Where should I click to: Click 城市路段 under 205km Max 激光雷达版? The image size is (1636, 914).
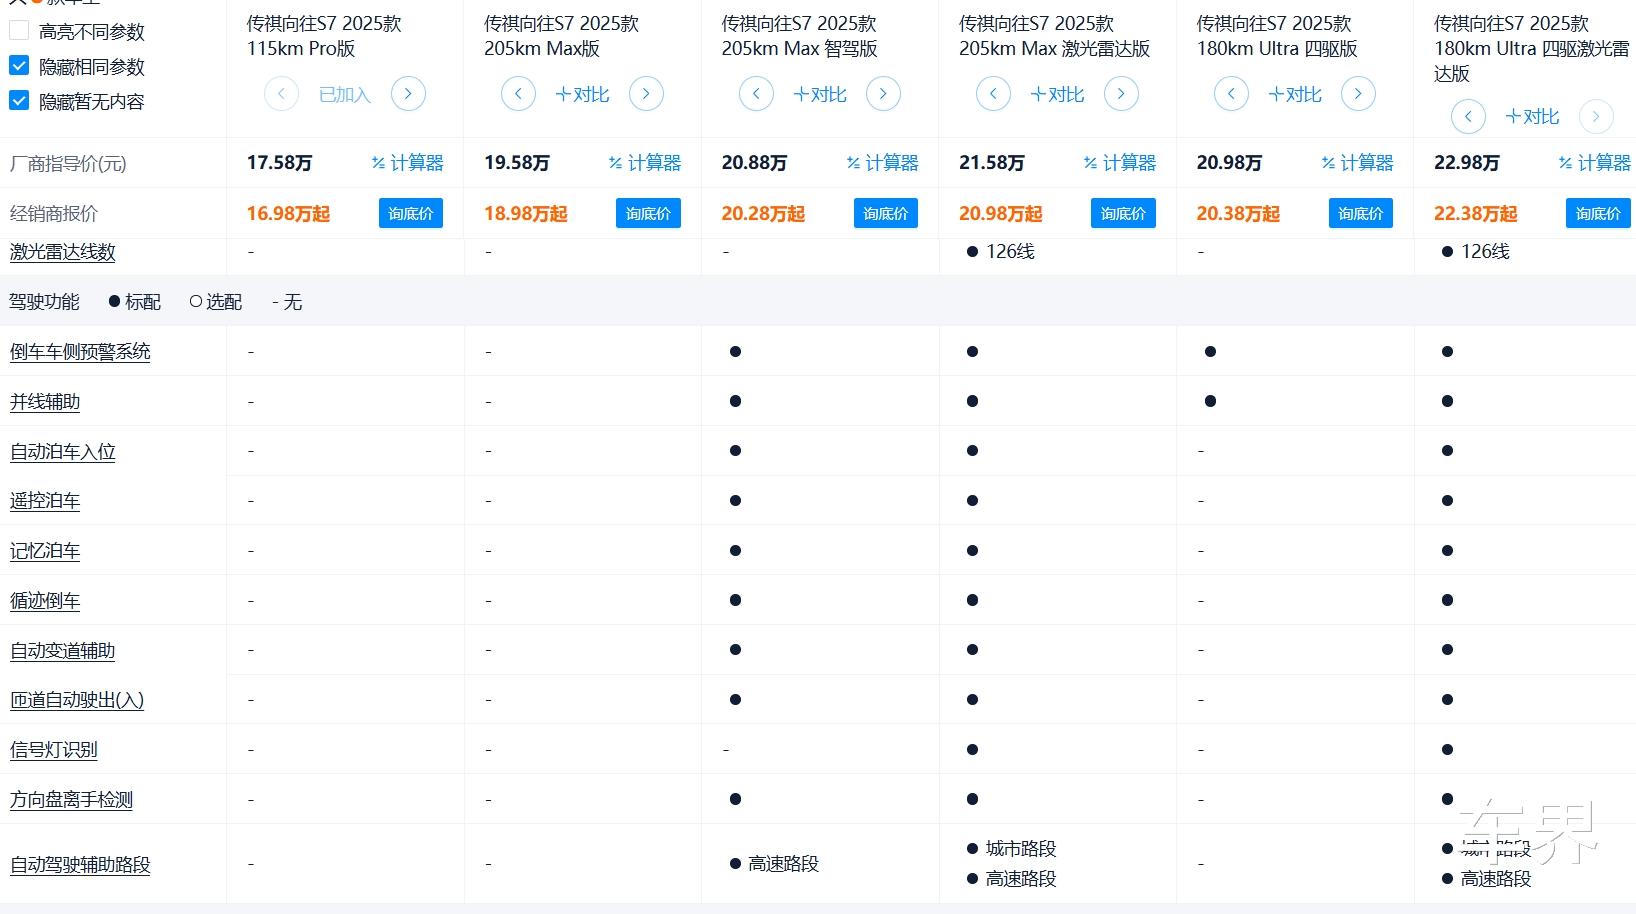(x=1021, y=848)
